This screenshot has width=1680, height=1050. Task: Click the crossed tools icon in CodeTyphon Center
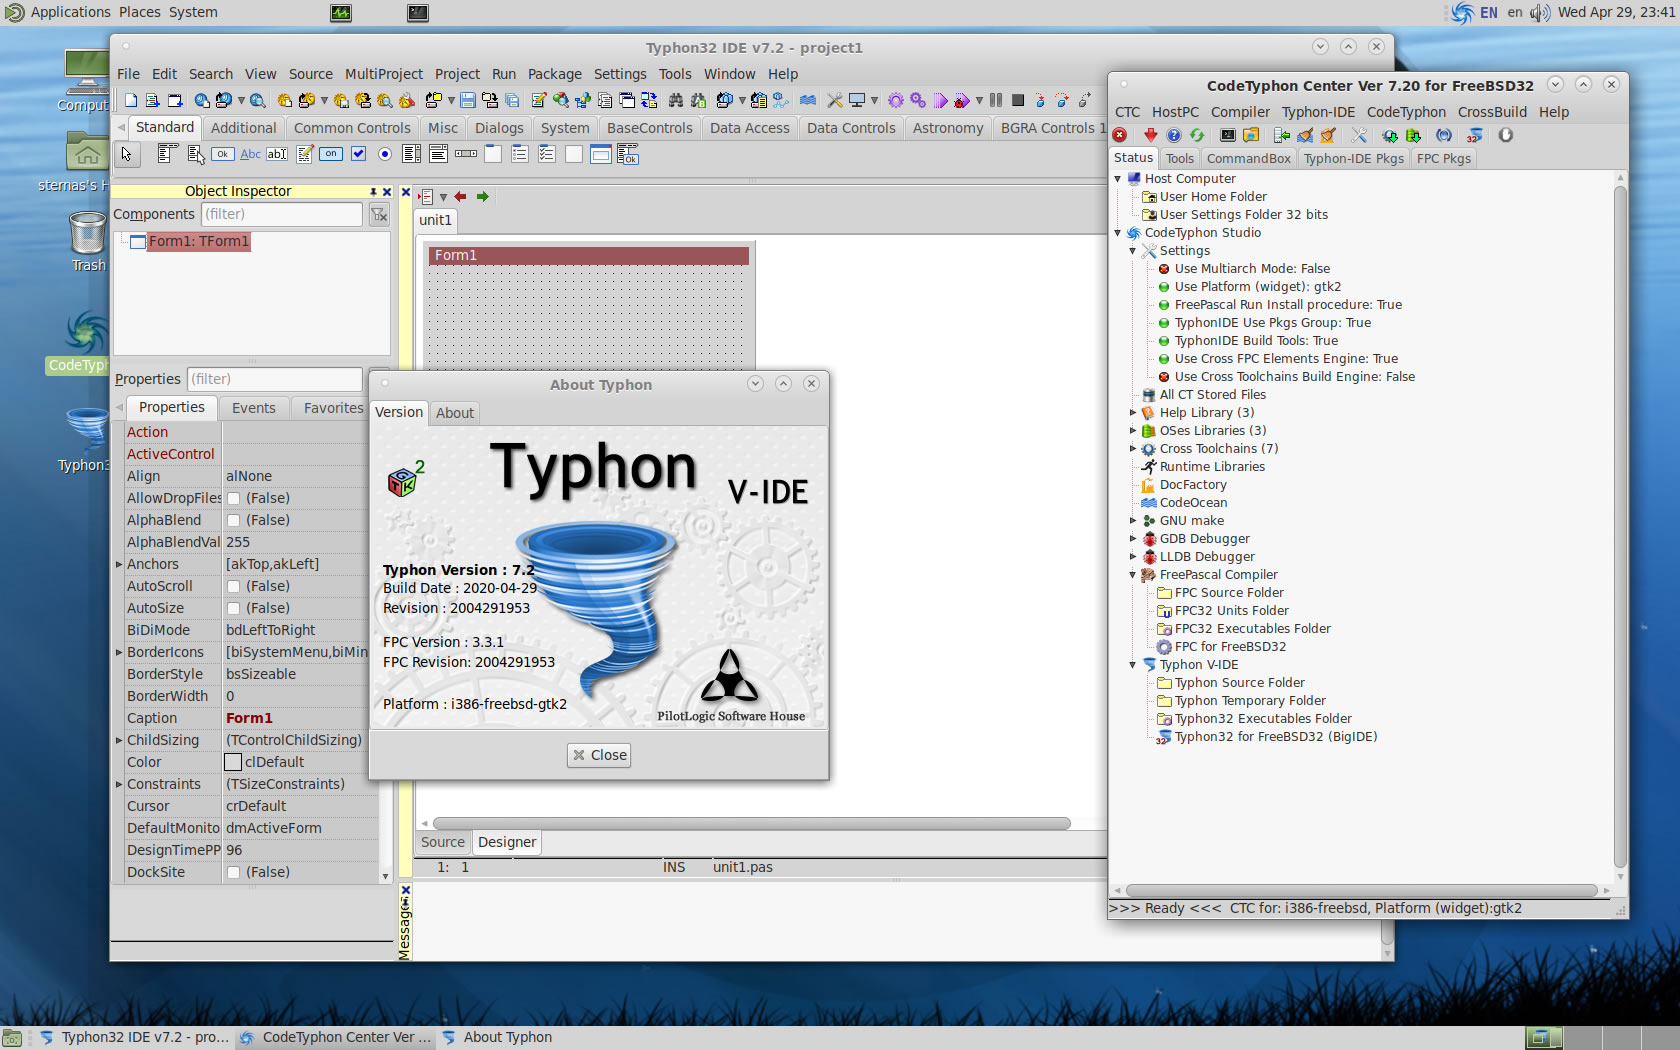[1359, 135]
